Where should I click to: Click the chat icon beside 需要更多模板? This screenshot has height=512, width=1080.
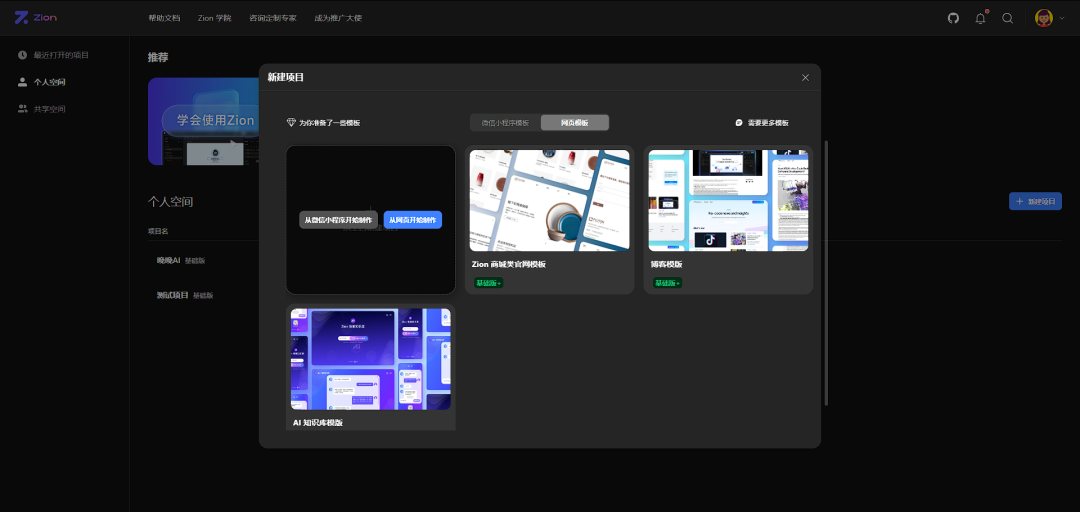pos(739,123)
